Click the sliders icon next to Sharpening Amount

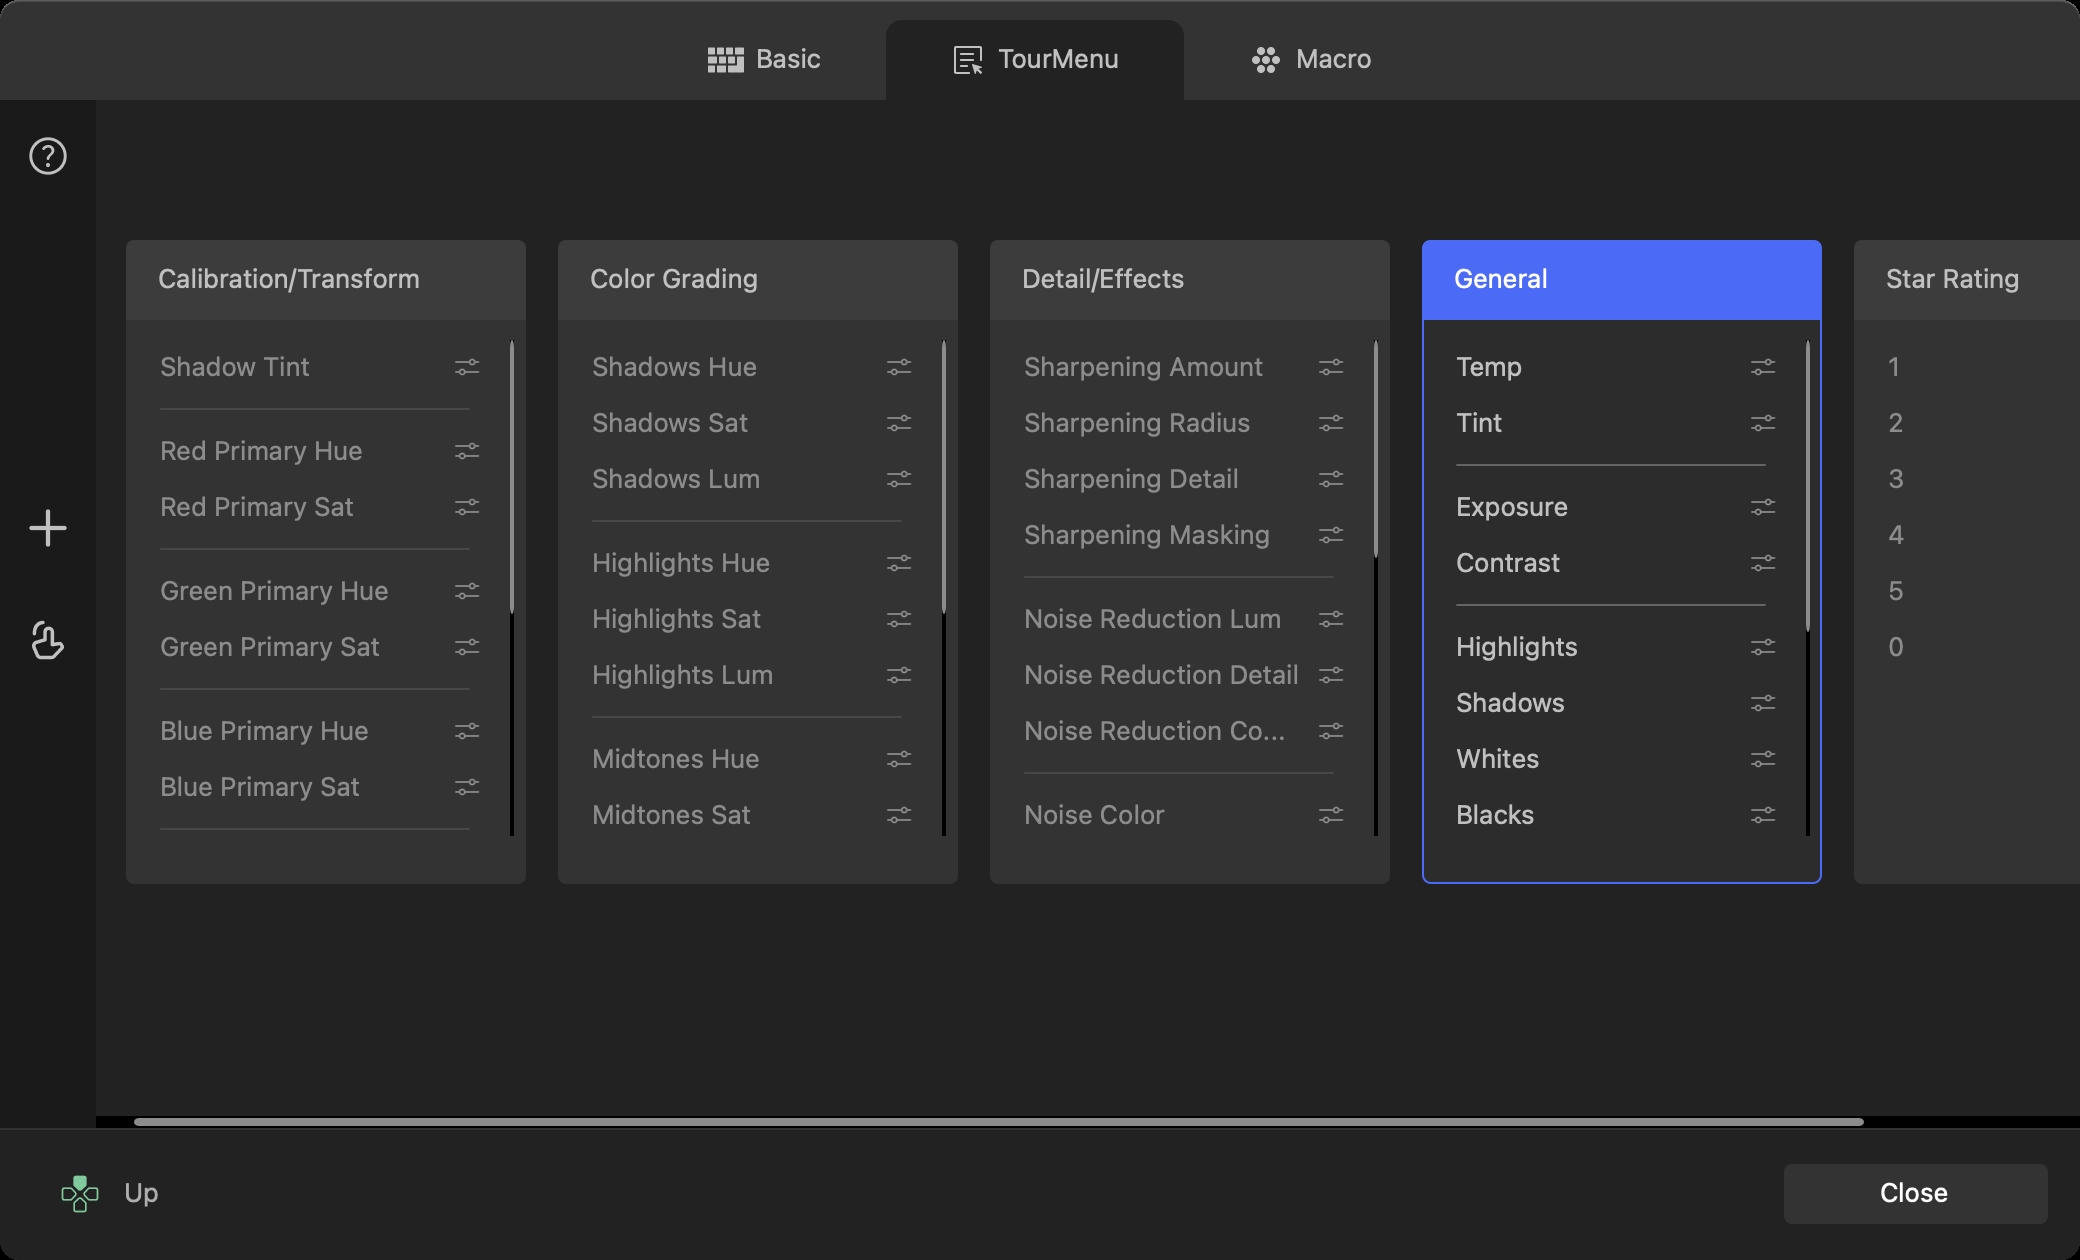click(x=1330, y=366)
